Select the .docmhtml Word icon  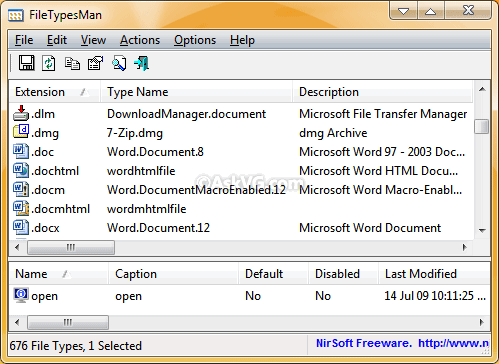coord(21,208)
